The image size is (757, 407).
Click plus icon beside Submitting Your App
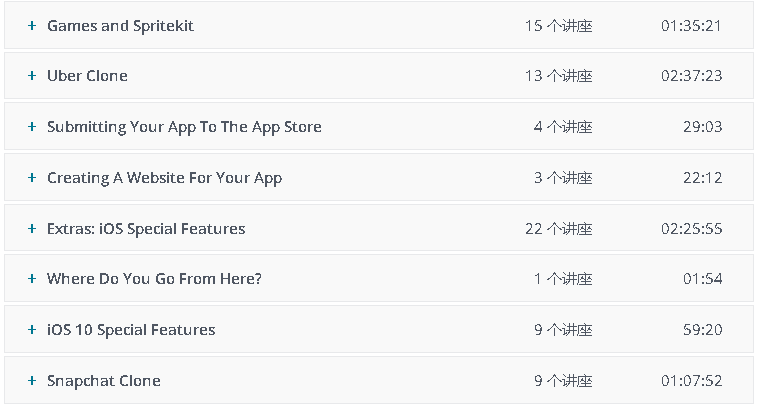point(32,127)
